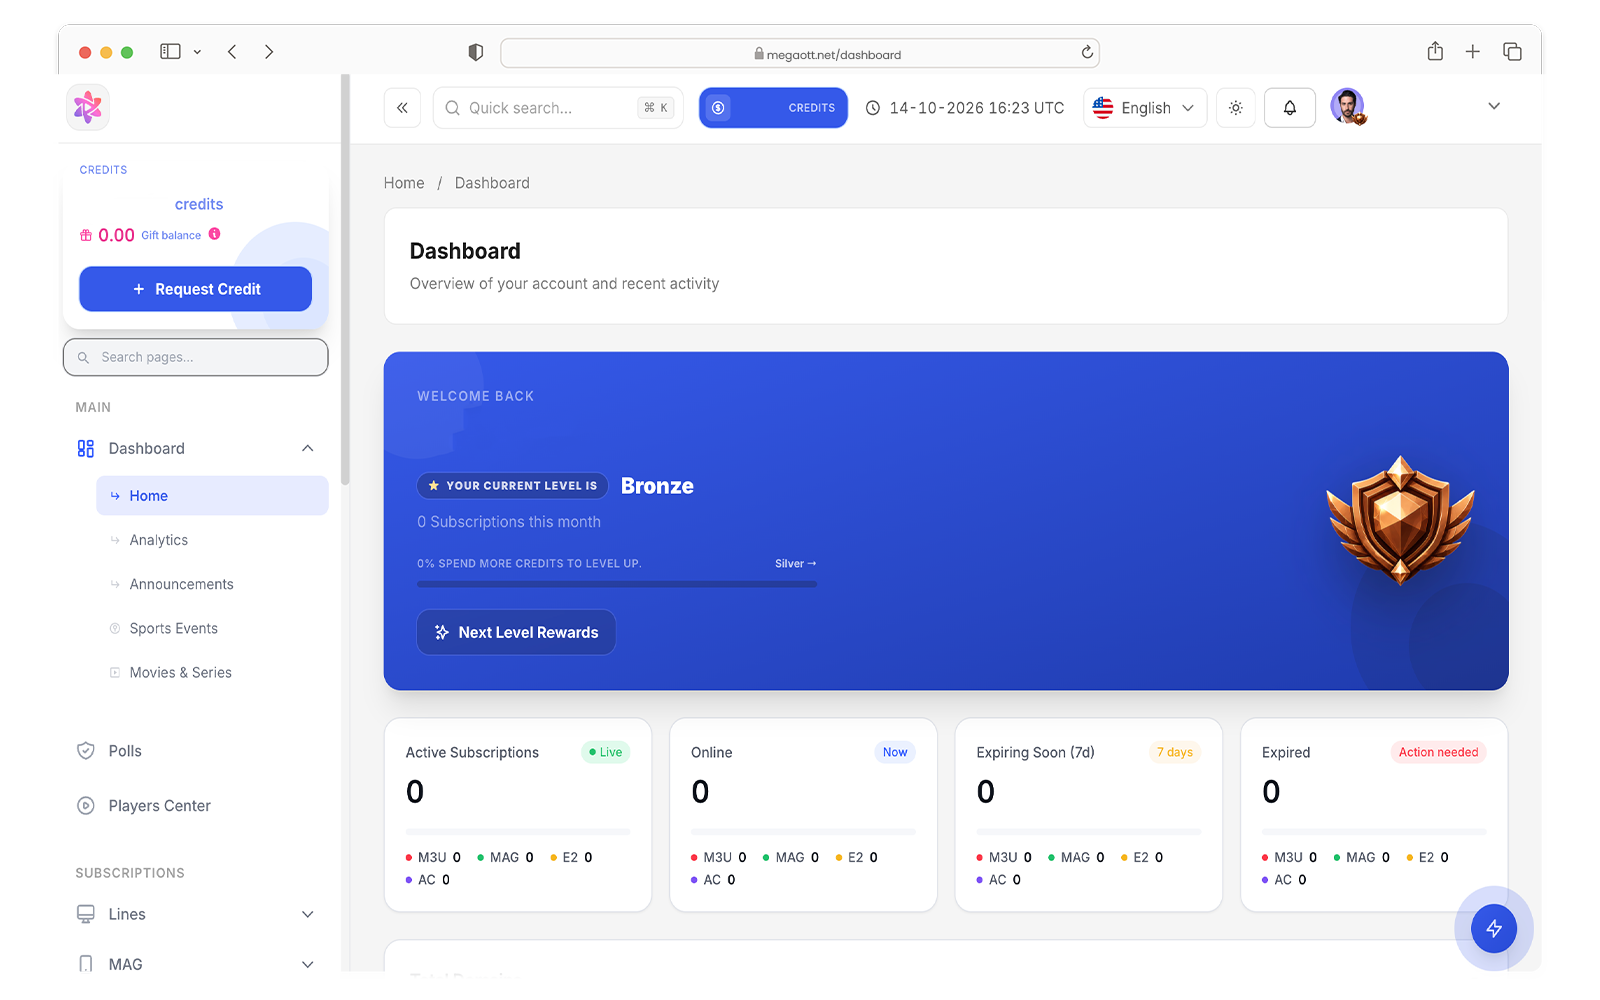Open user profile avatar
Viewport: 1600px width, 1000px height.
coord(1348,107)
